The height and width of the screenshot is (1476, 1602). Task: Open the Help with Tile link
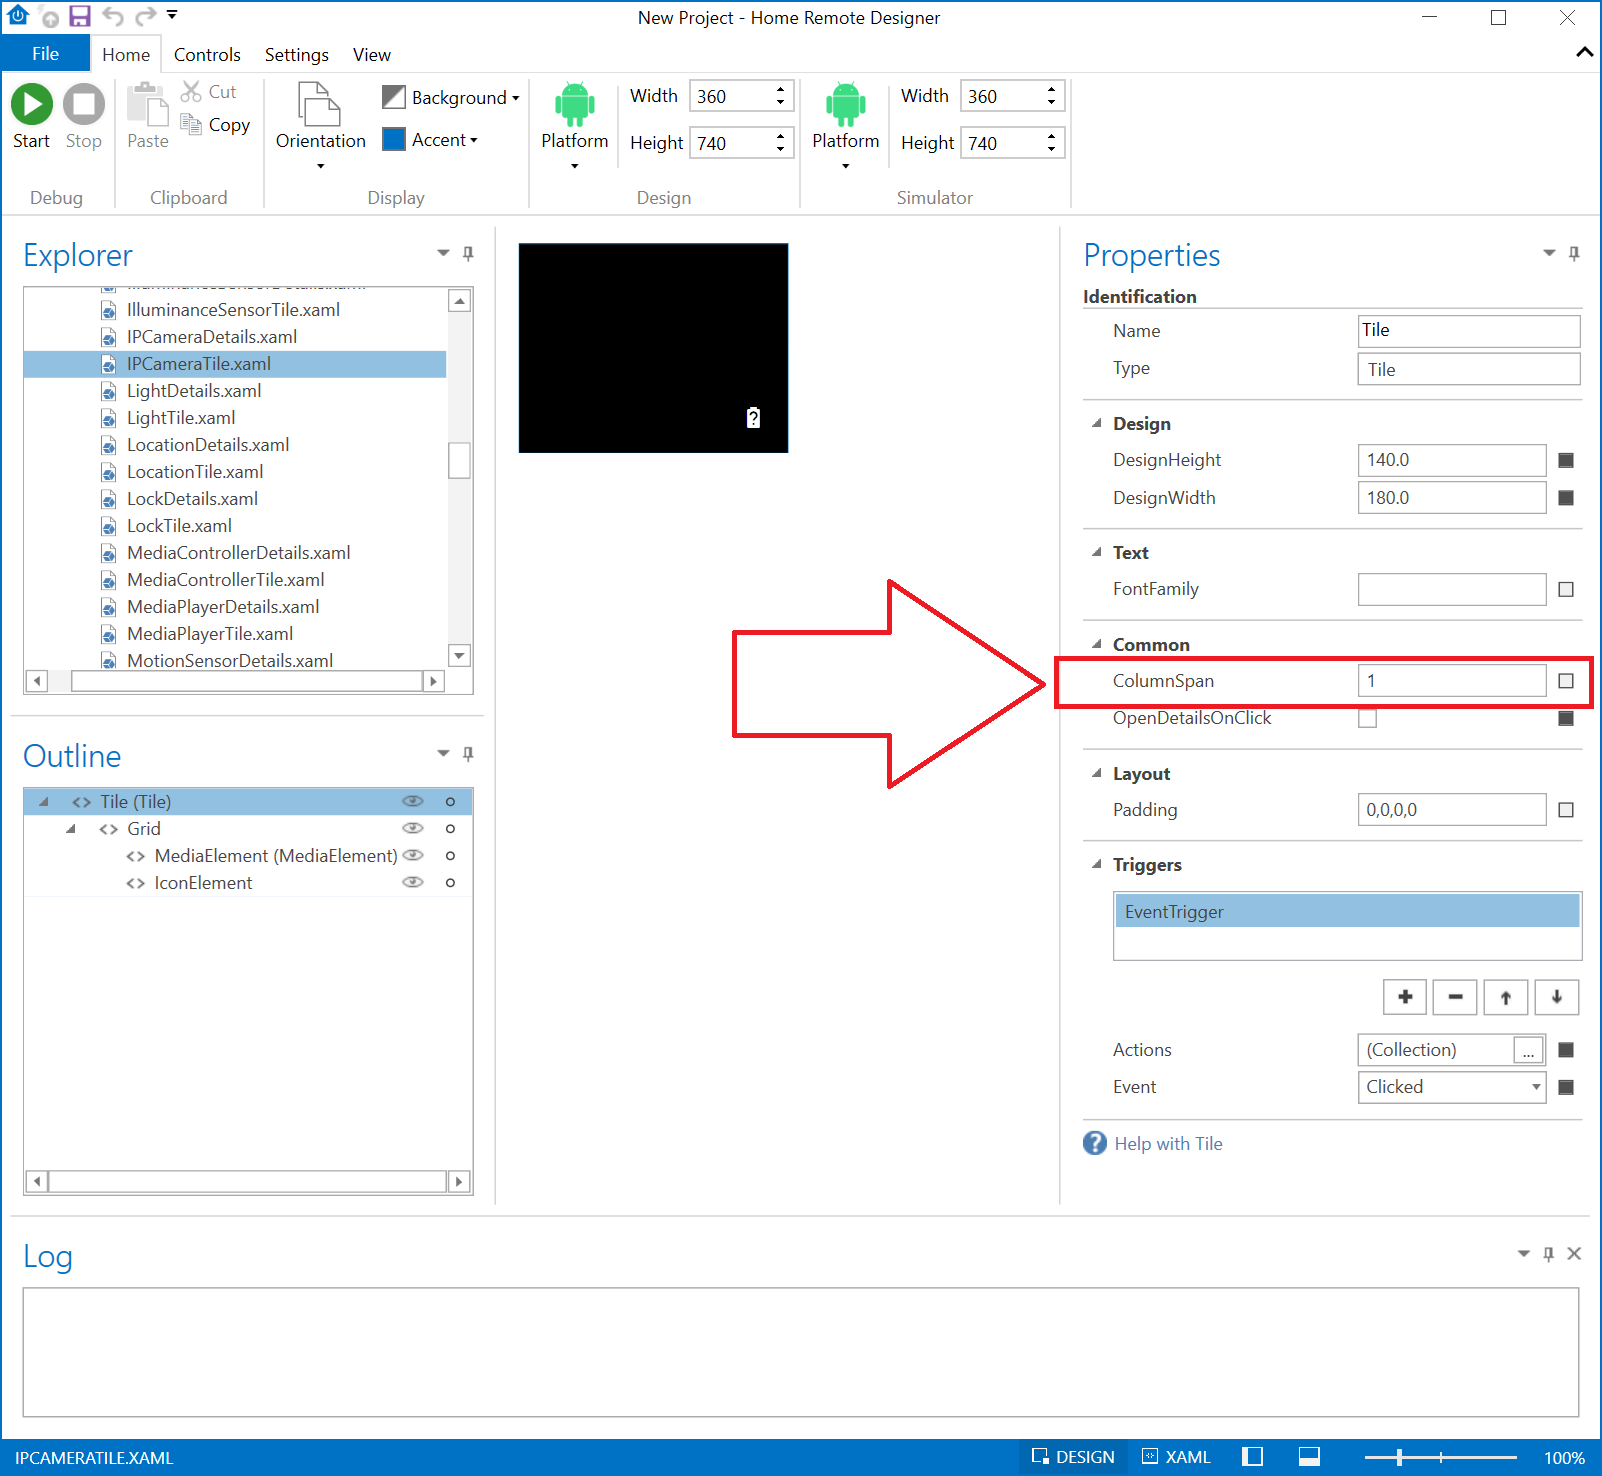(x=1168, y=1143)
